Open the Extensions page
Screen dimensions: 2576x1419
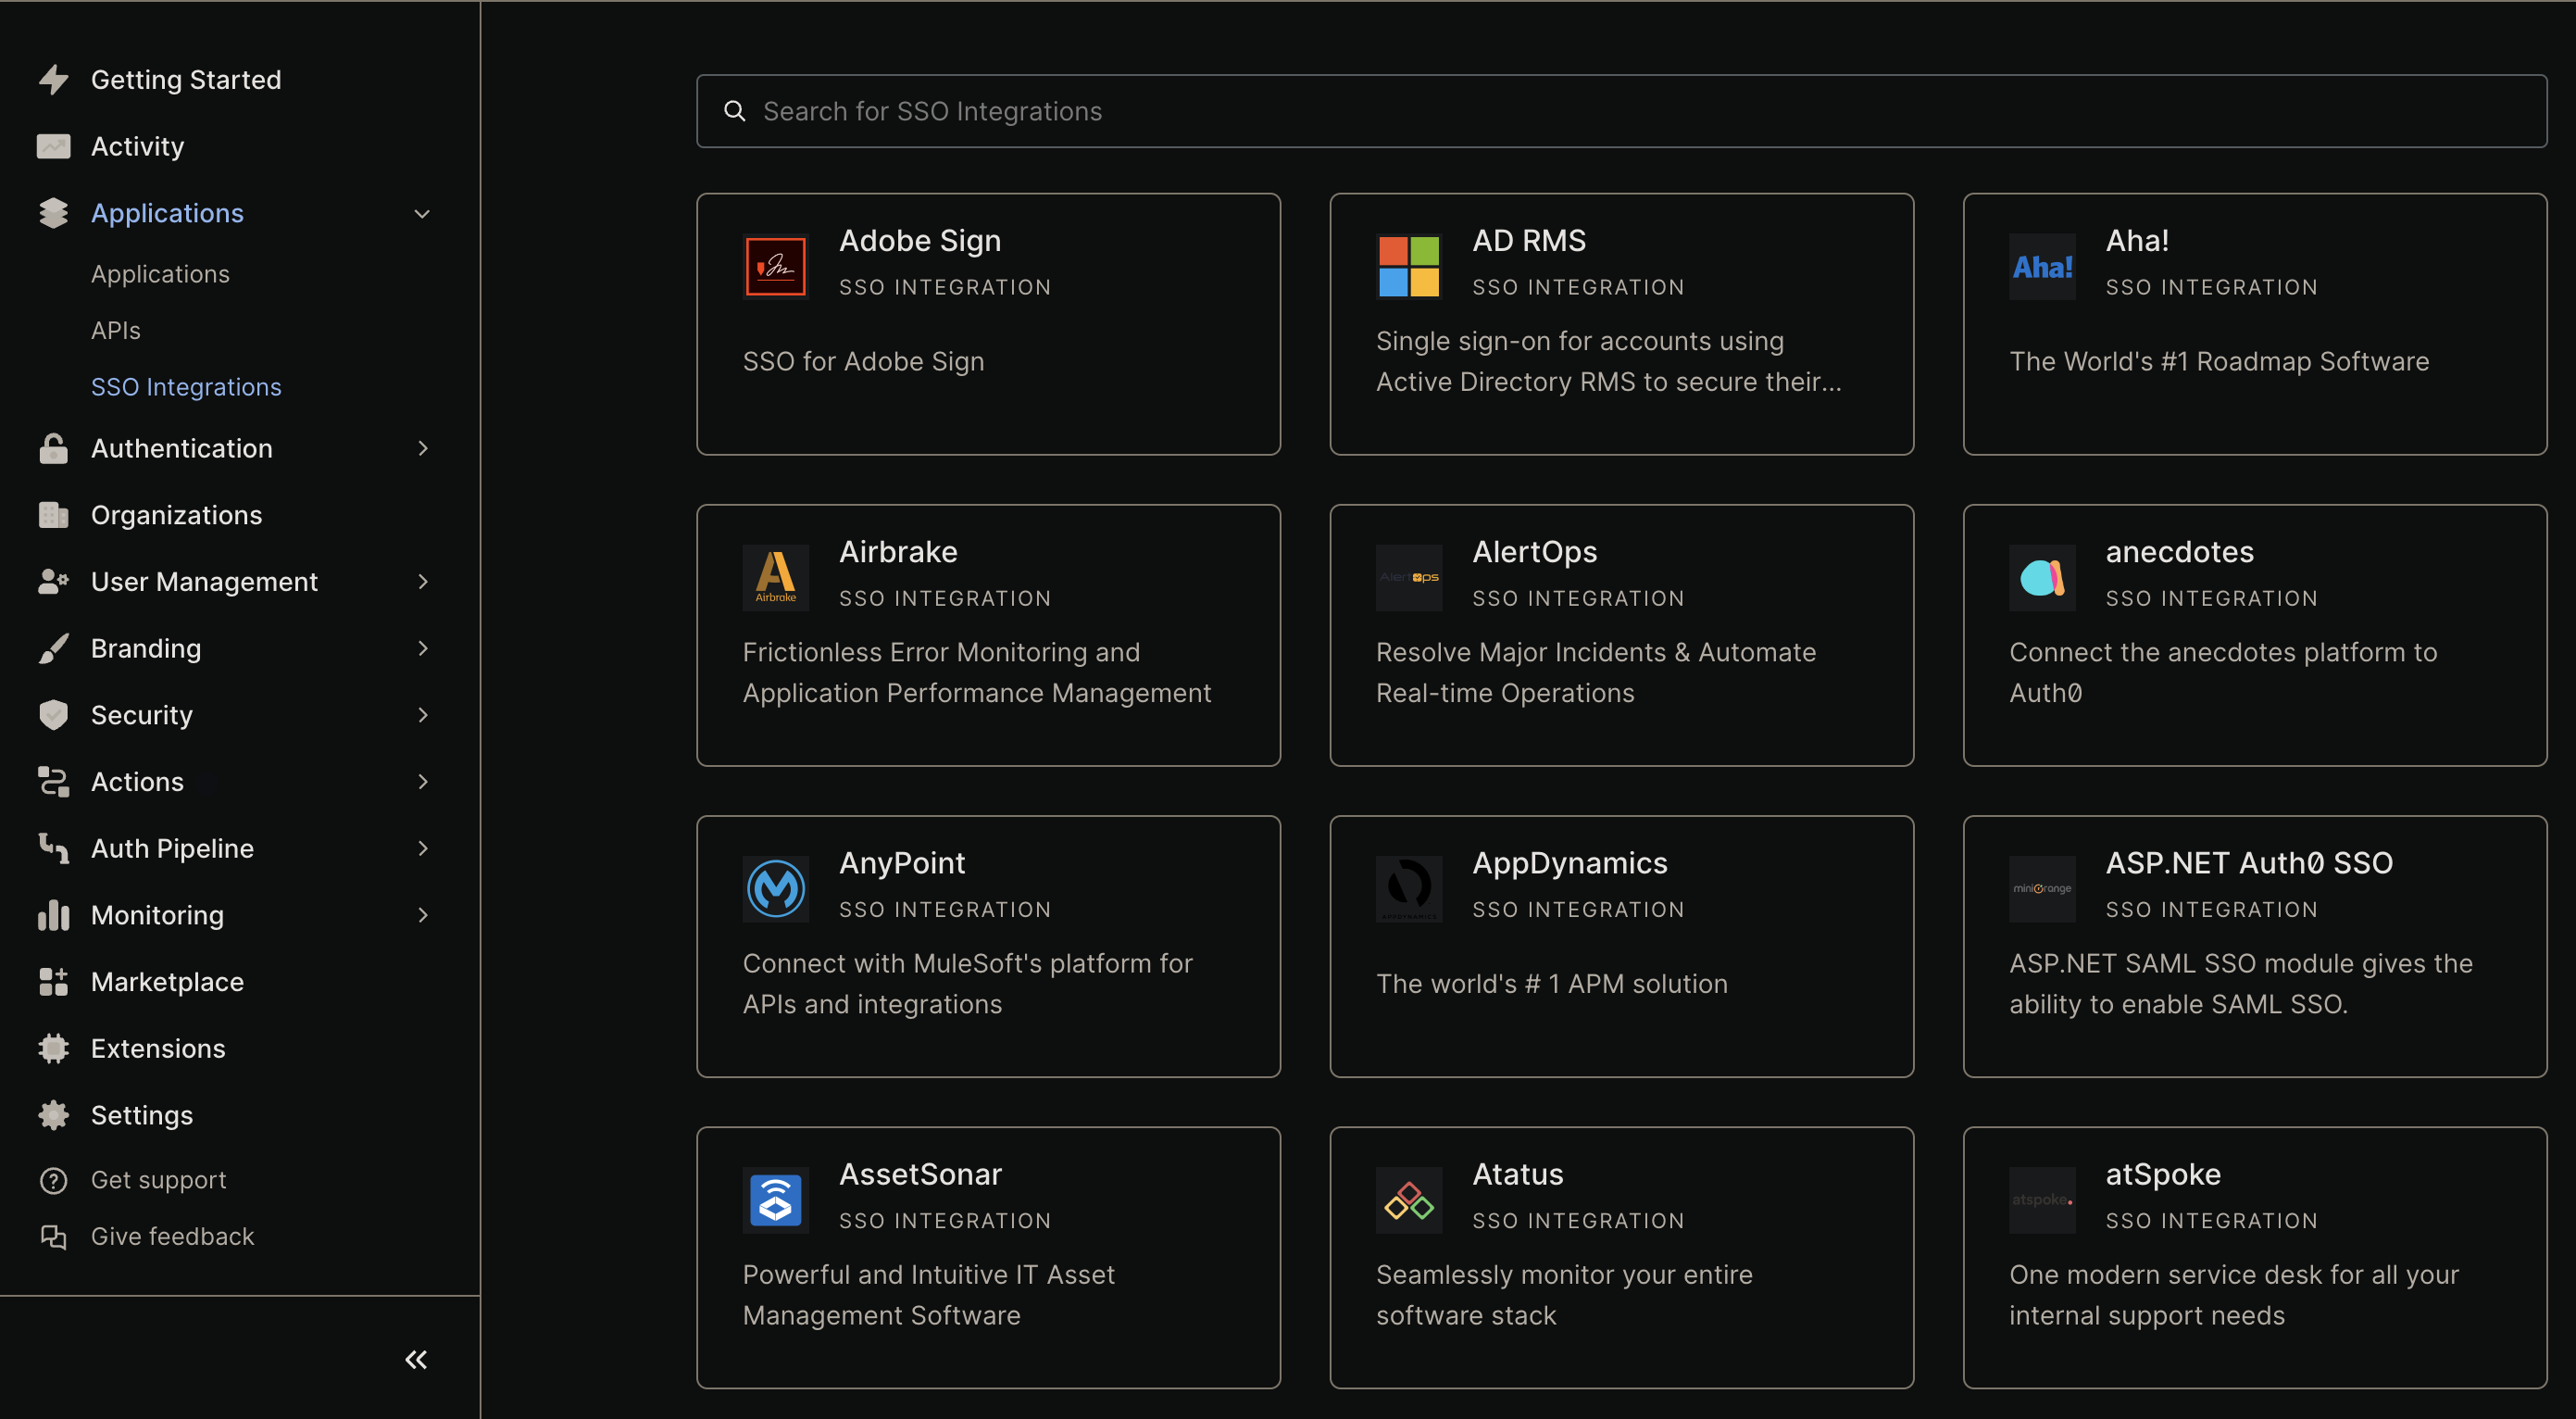pyautogui.click(x=158, y=1048)
